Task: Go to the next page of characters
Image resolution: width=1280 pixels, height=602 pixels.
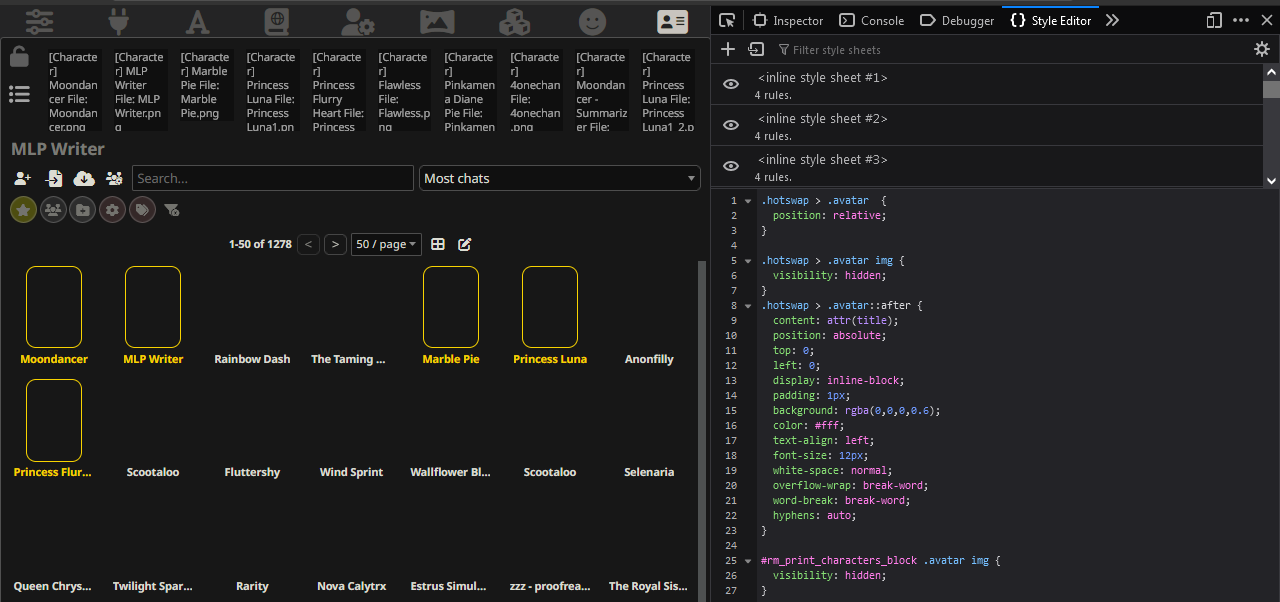Action: pyautogui.click(x=336, y=244)
